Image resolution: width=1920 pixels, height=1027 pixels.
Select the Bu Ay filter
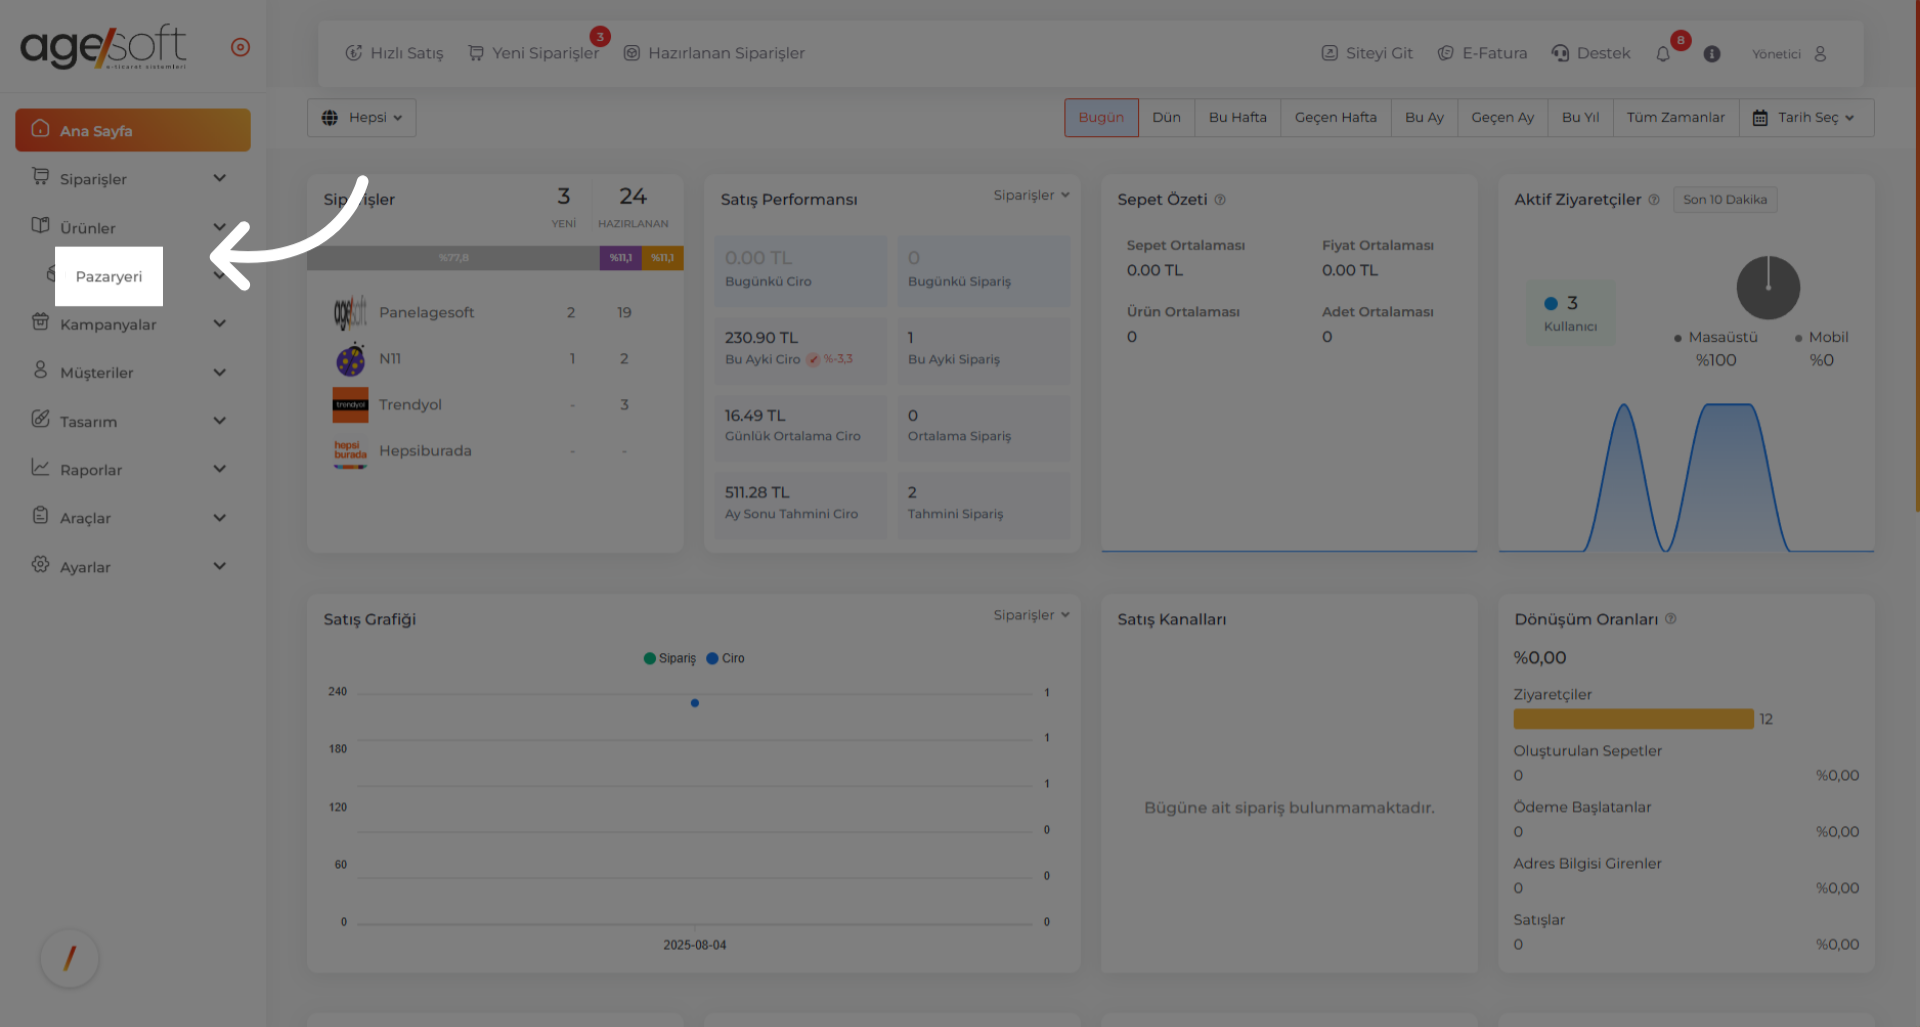(1424, 118)
